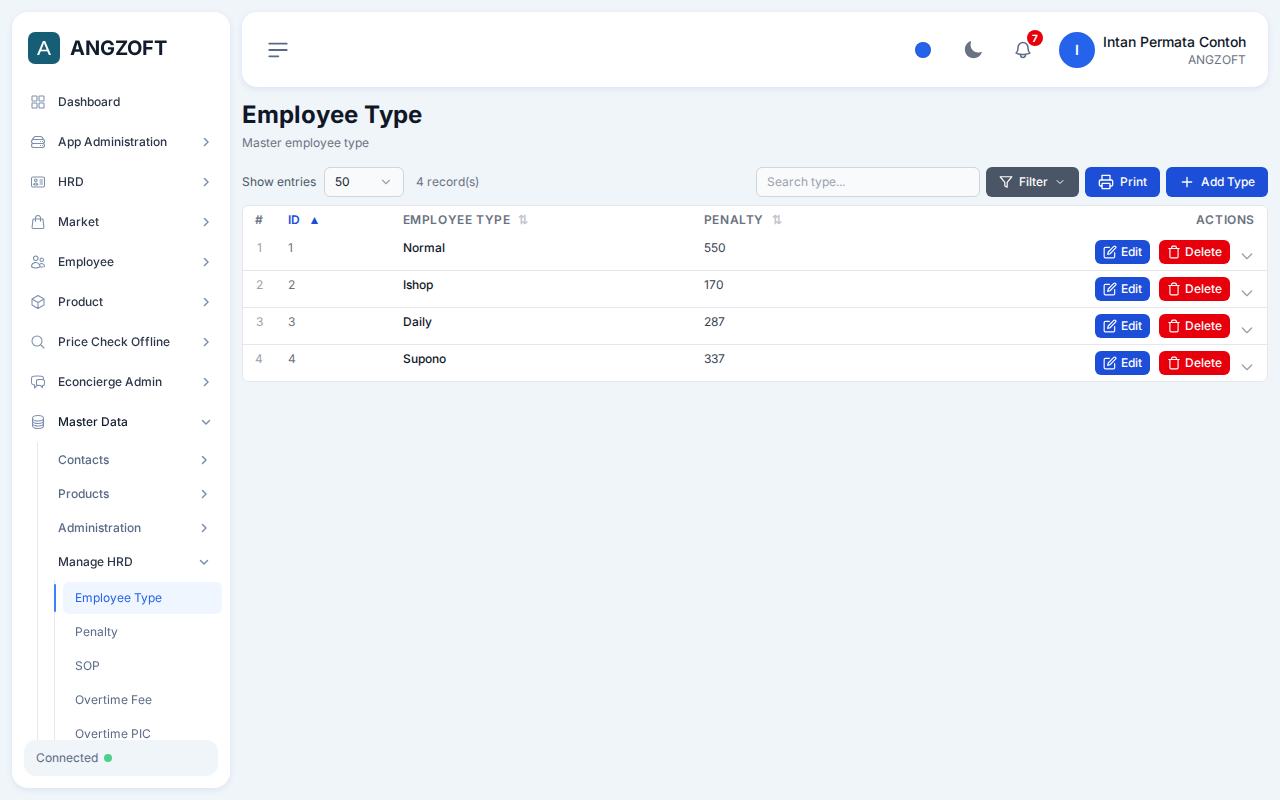
Task: Click the blue theme color dot
Action: coord(923,50)
